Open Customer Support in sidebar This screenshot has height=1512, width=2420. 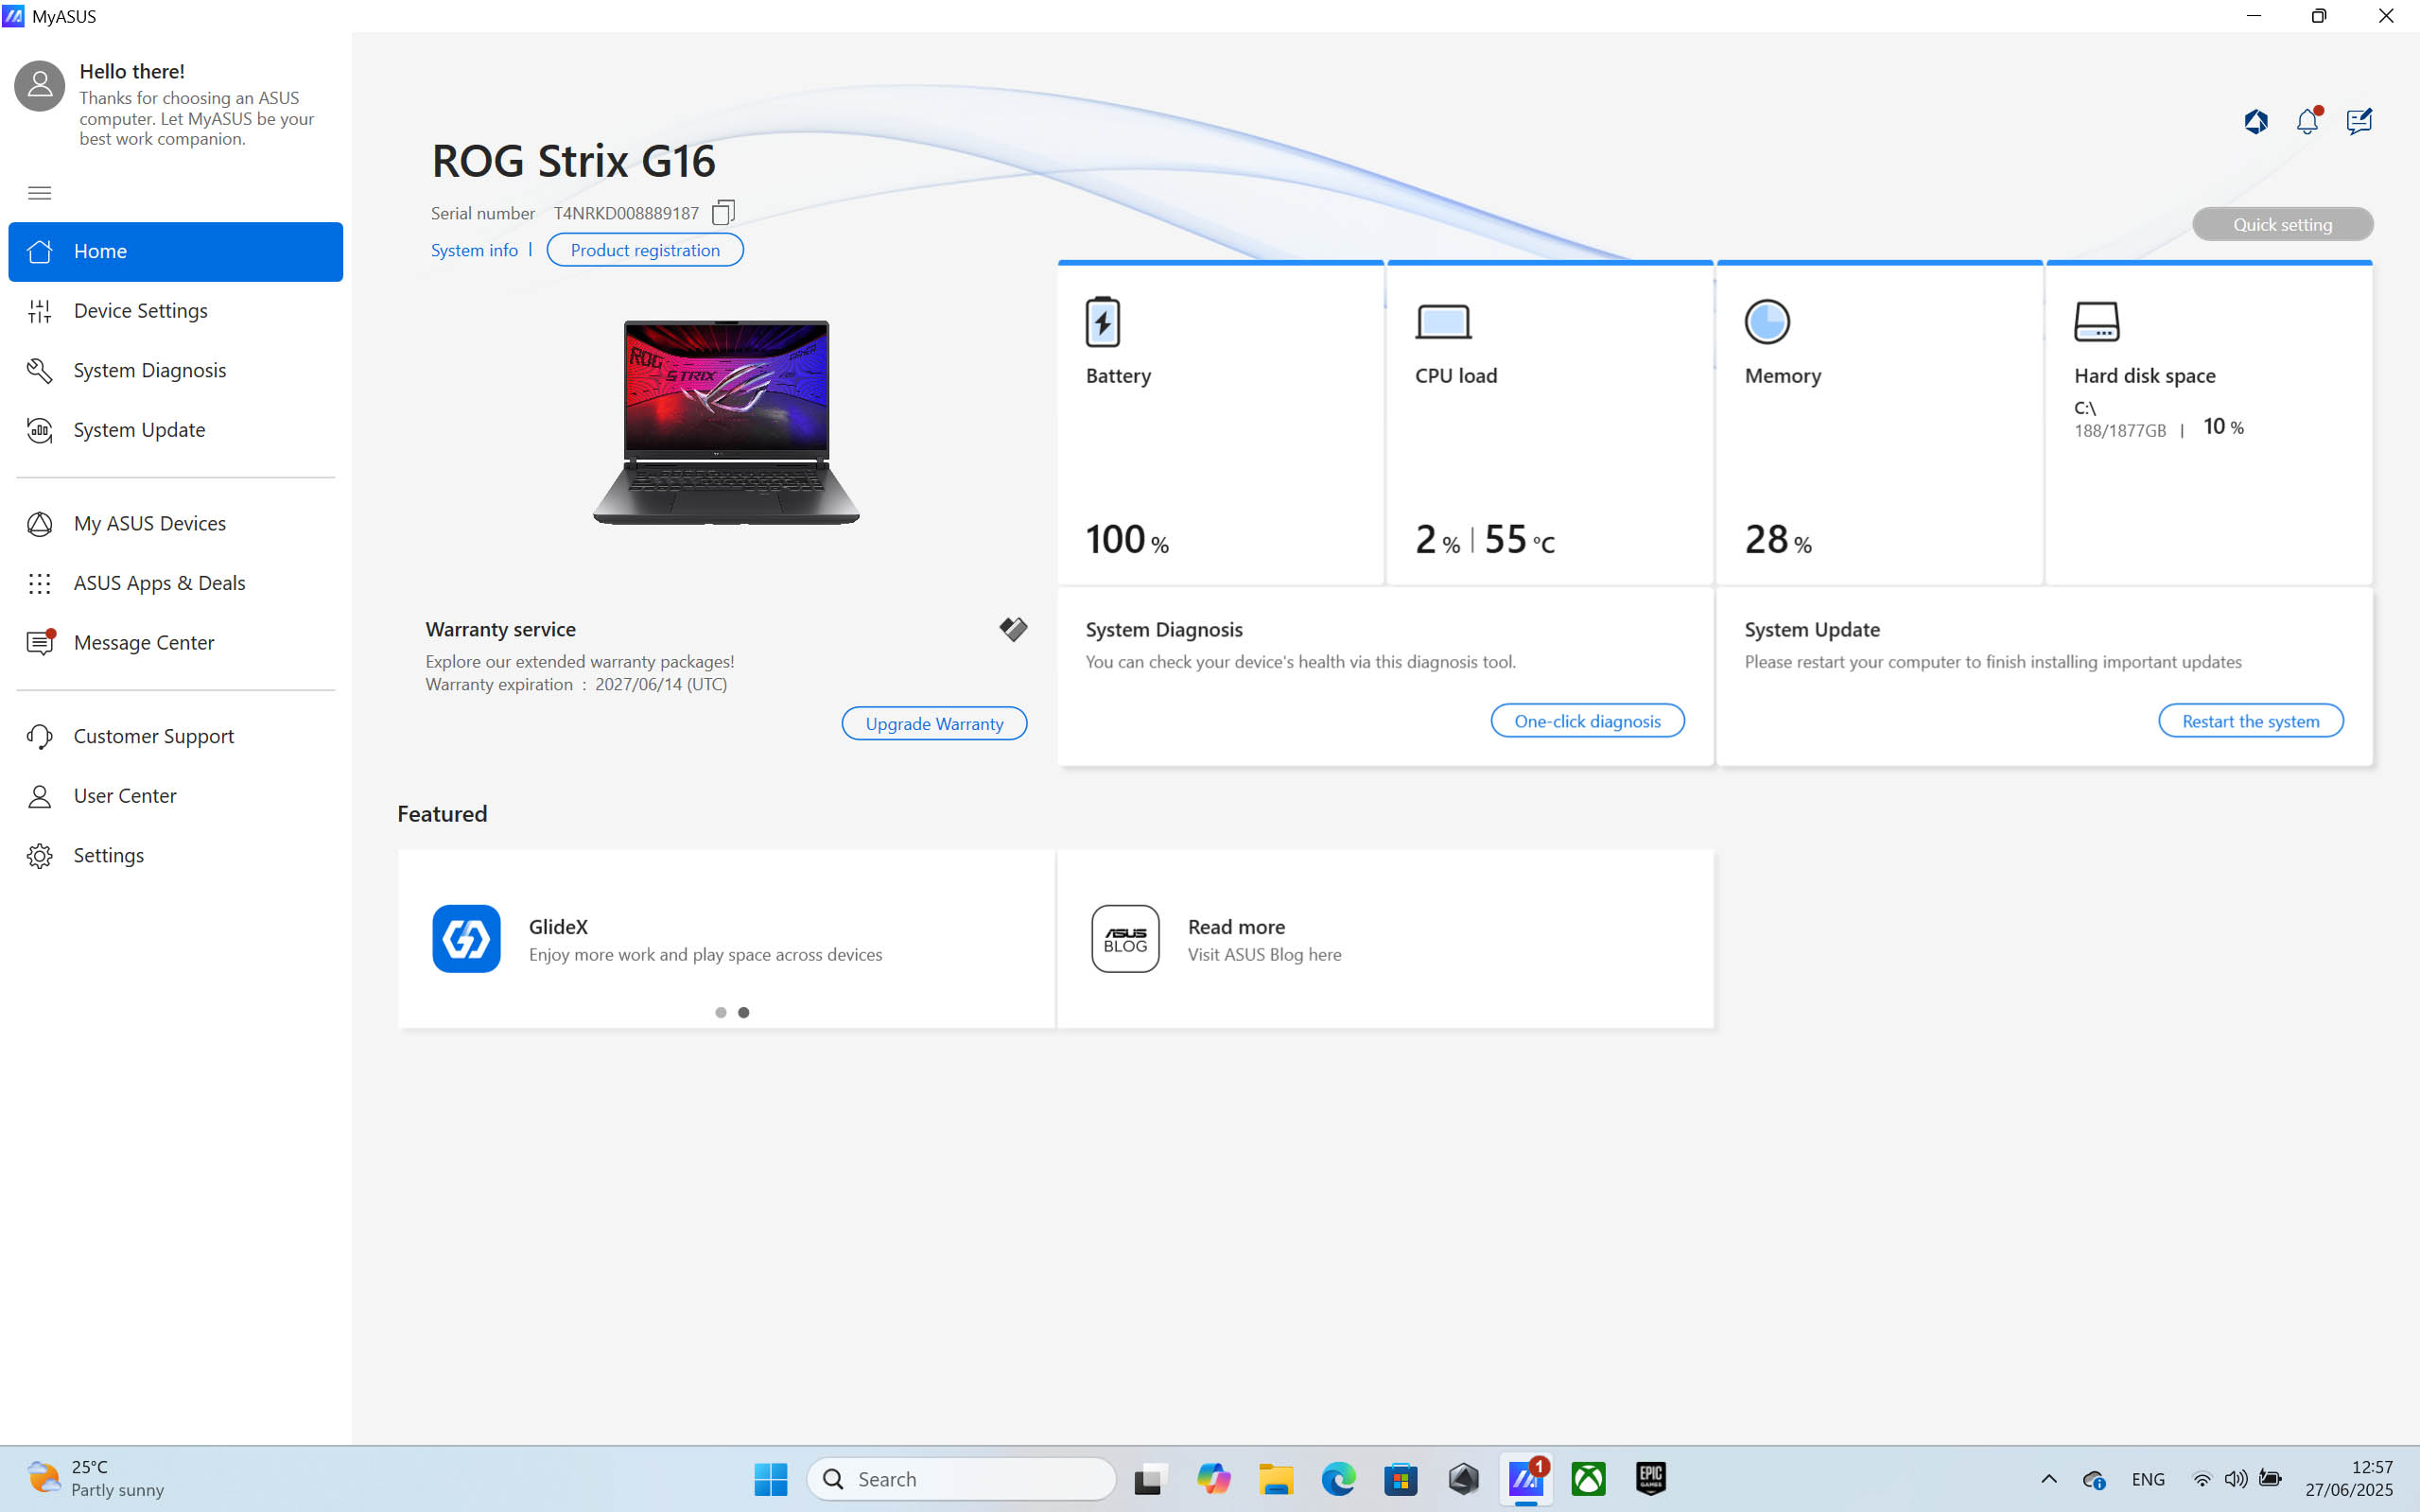pos(176,737)
